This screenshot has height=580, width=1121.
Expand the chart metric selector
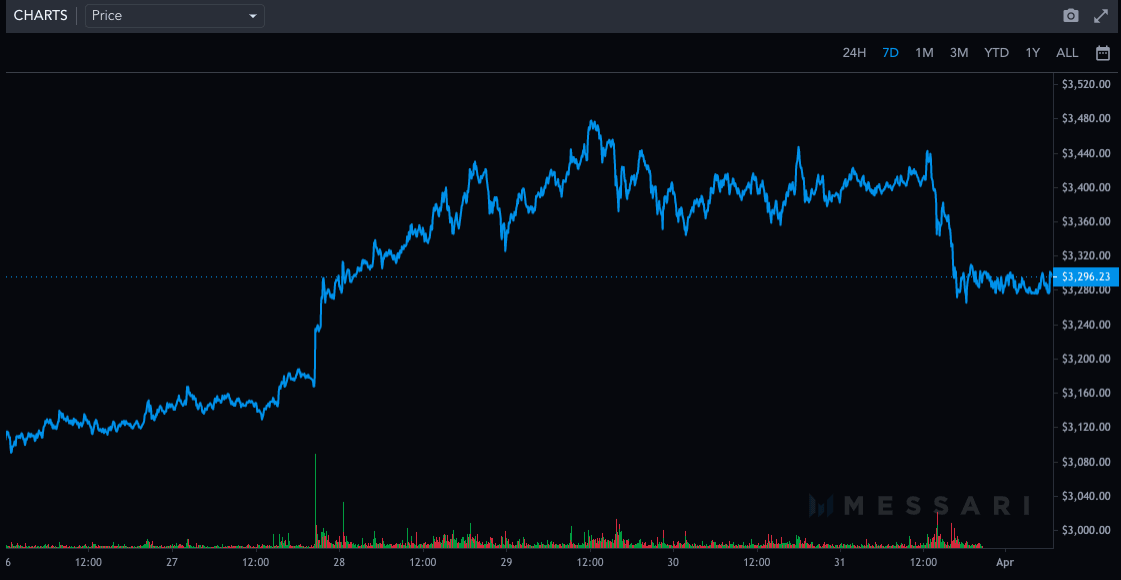(175, 16)
